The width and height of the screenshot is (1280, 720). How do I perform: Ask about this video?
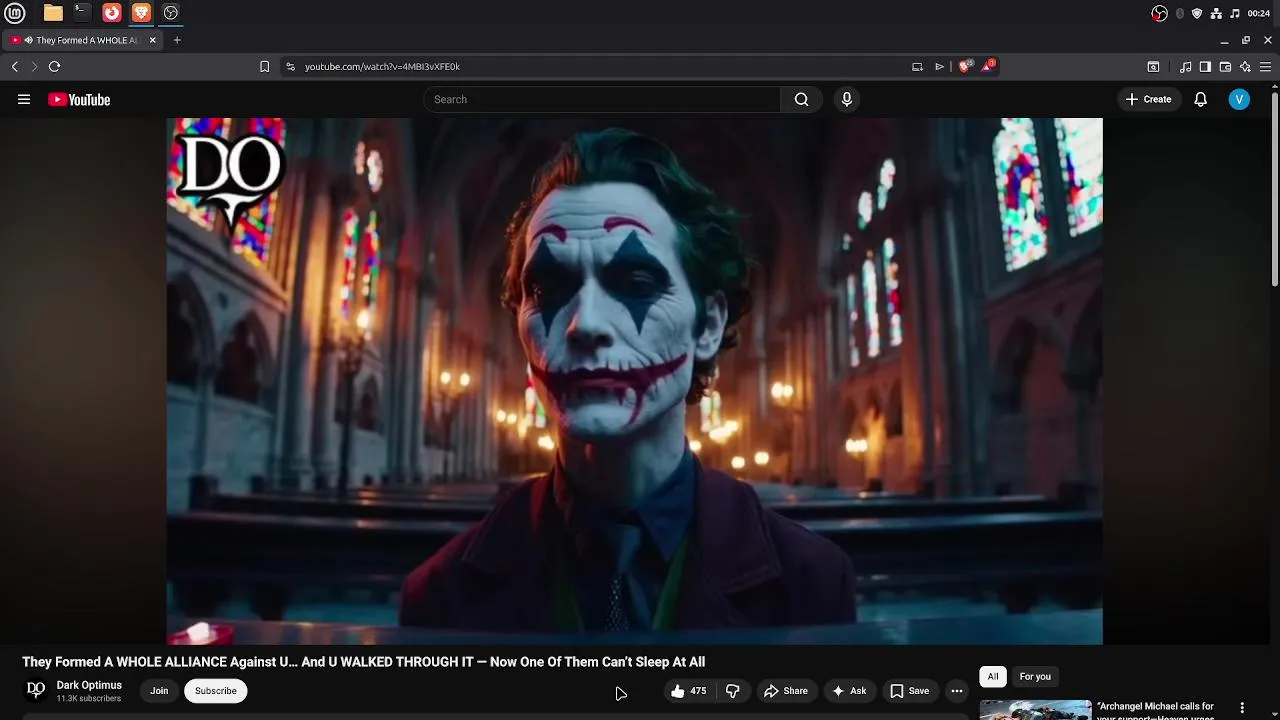point(849,691)
